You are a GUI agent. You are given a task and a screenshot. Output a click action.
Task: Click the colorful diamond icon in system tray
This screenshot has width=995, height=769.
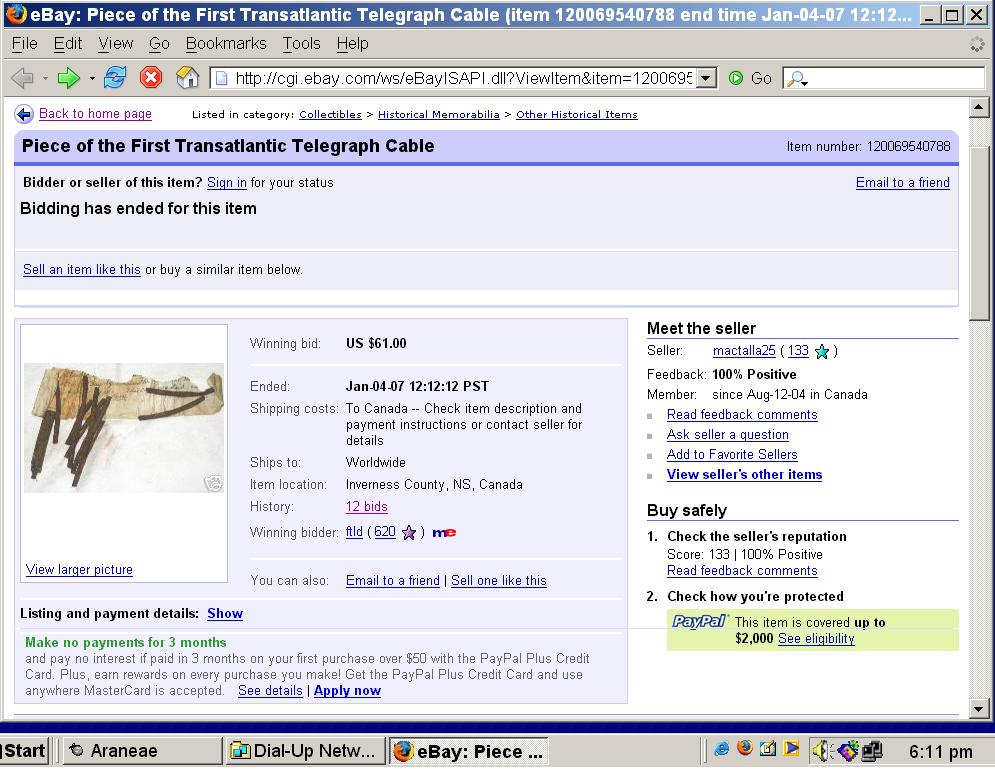[x=848, y=751]
